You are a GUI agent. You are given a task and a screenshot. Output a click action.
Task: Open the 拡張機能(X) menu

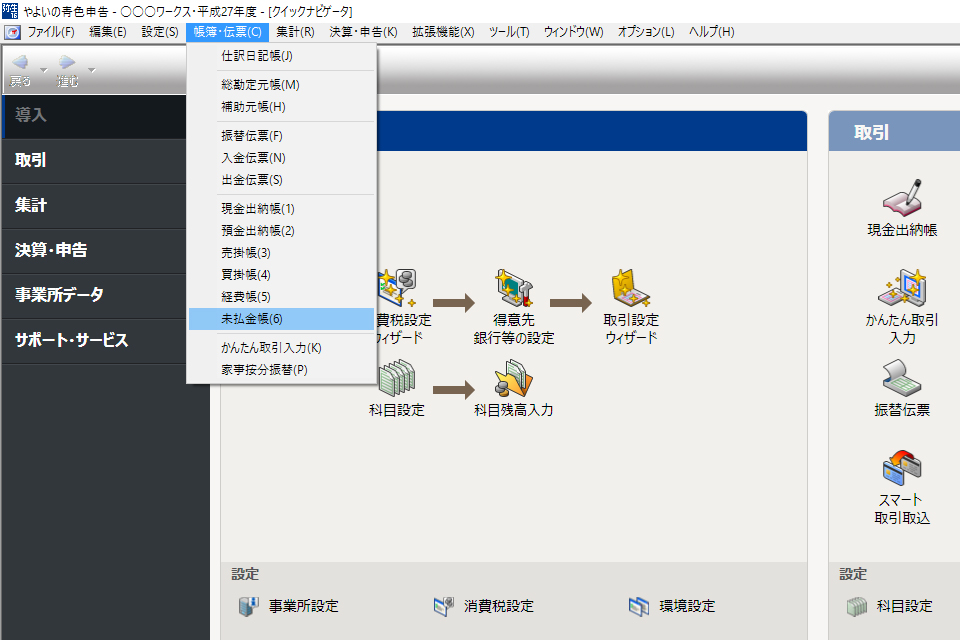point(443,32)
